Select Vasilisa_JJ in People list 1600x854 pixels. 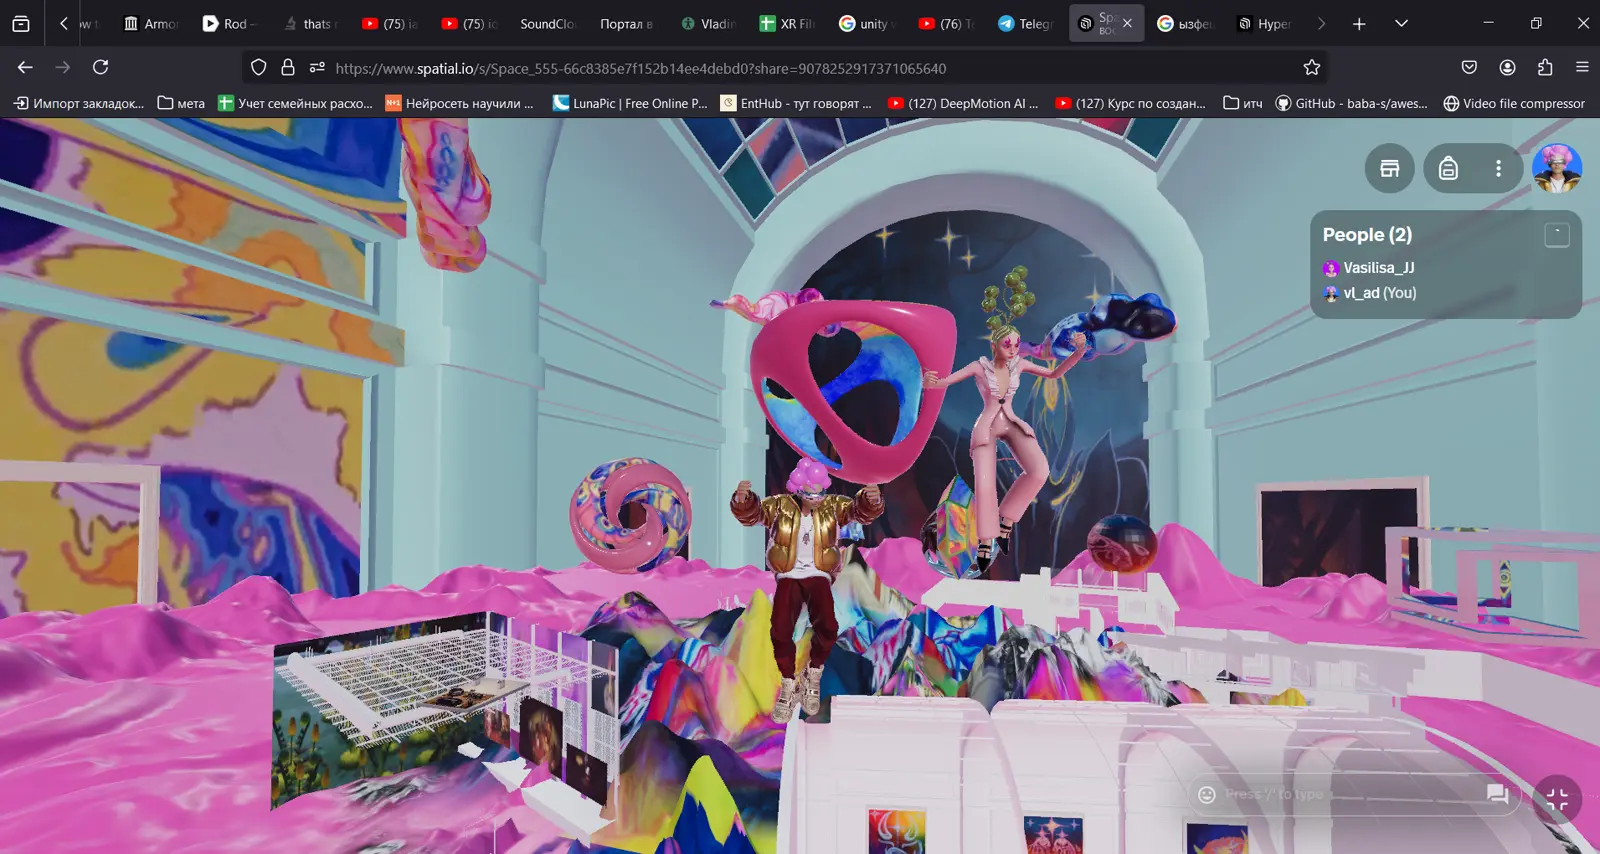pyautogui.click(x=1368, y=268)
